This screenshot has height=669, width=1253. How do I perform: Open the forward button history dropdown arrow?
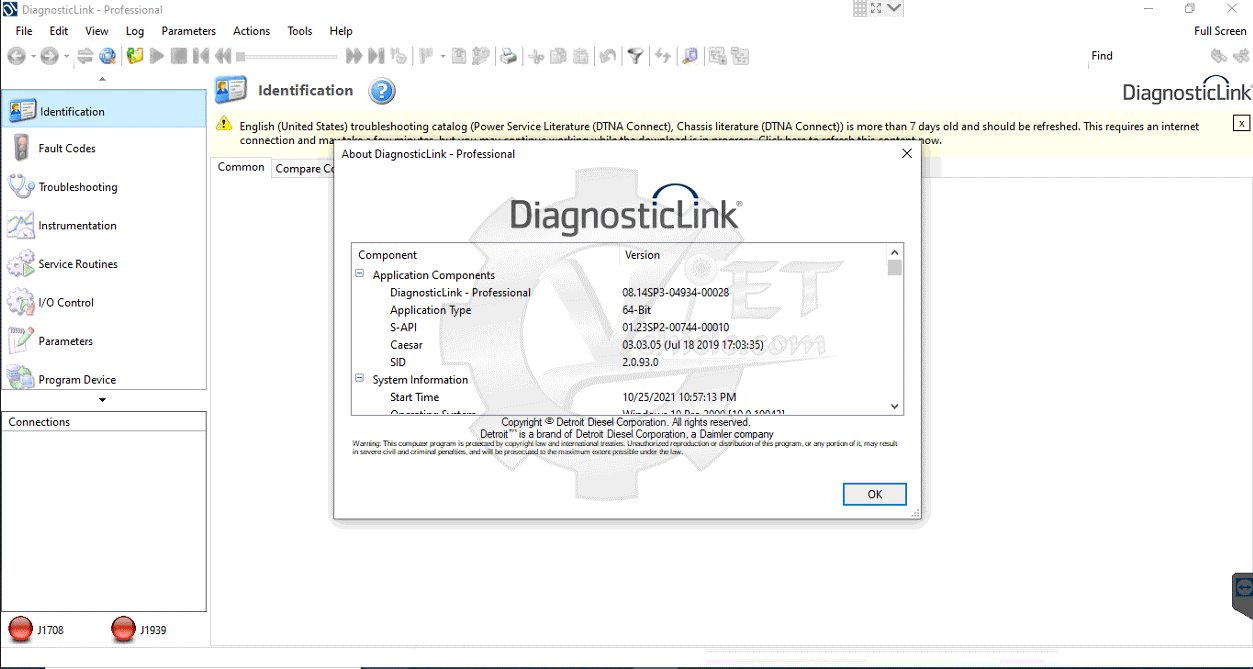[x=66, y=56]
